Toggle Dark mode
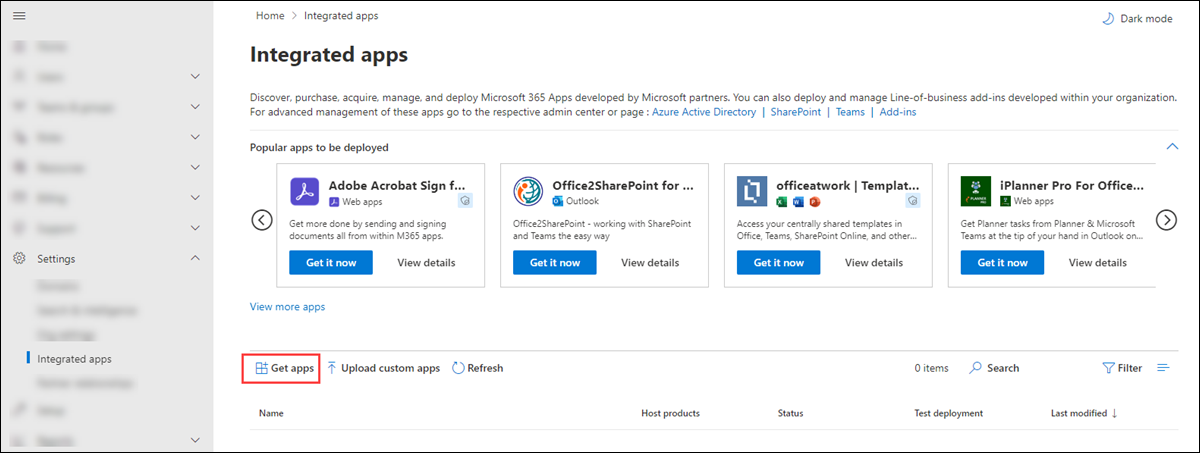Image resolution: width=1200 pixels, height=453 pixels. click(x=1137, y=18)
